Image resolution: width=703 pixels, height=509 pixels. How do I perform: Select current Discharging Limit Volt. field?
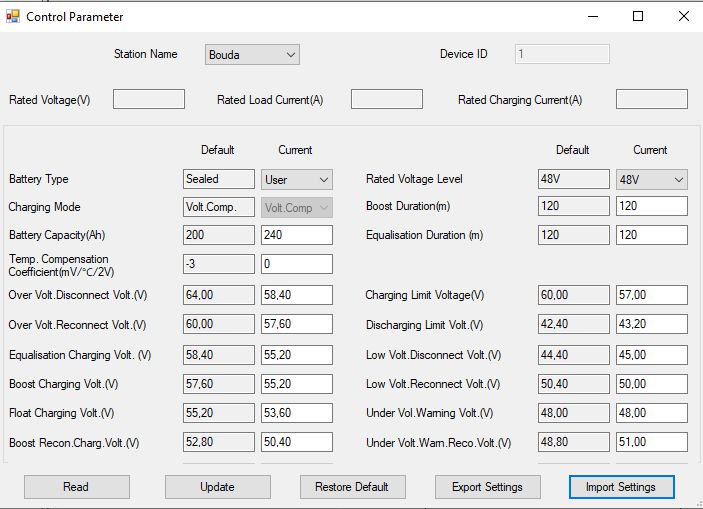[x=651, y=325]
